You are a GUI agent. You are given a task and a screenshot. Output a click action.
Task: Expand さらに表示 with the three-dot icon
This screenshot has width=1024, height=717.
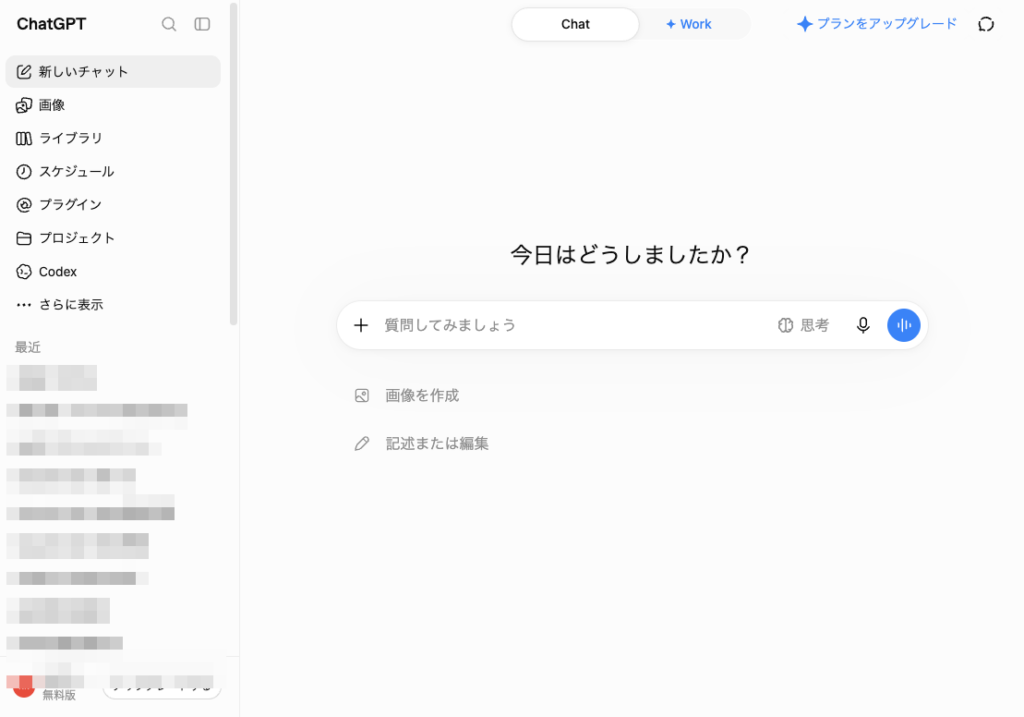(24, 305)
